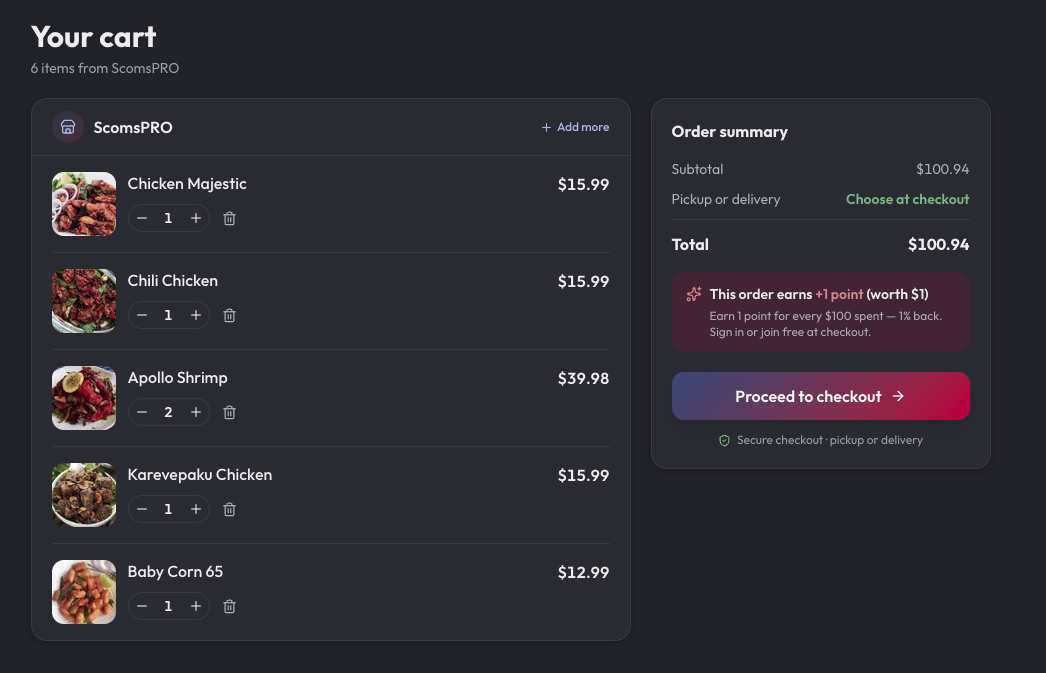Click Pickup or delivery label

726,199
